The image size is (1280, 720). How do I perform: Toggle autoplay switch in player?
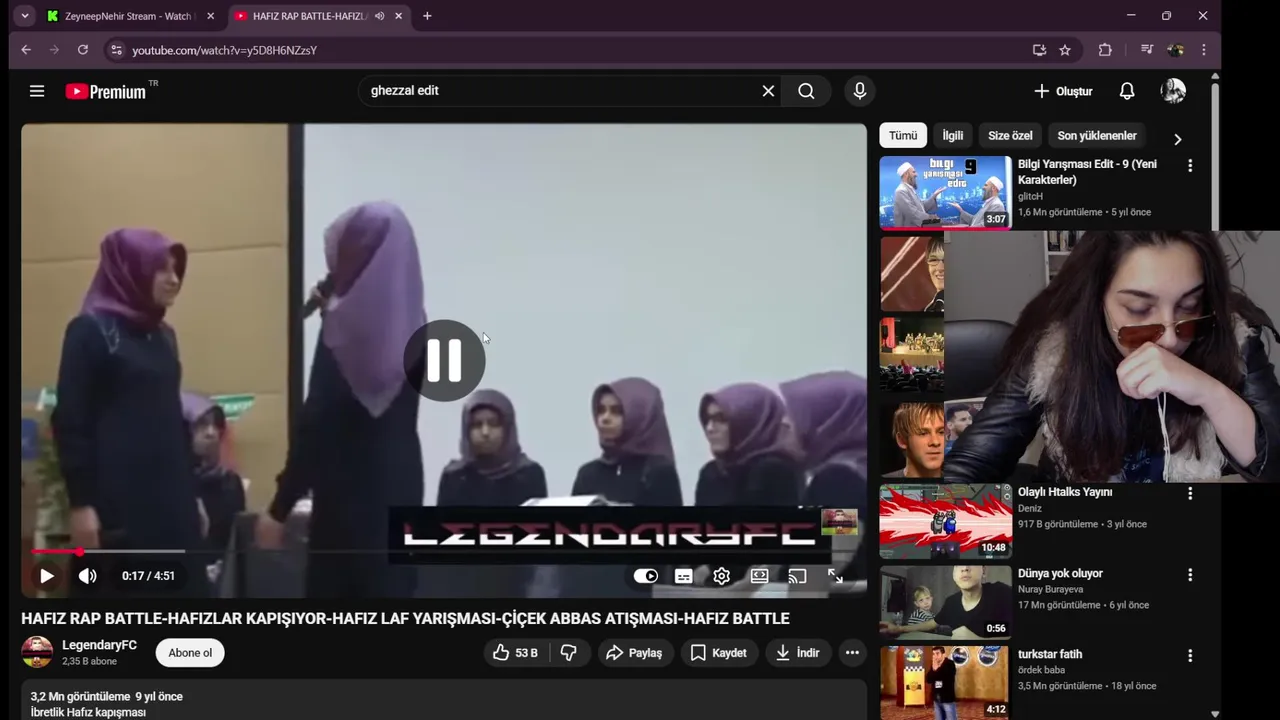click(646, 576)
